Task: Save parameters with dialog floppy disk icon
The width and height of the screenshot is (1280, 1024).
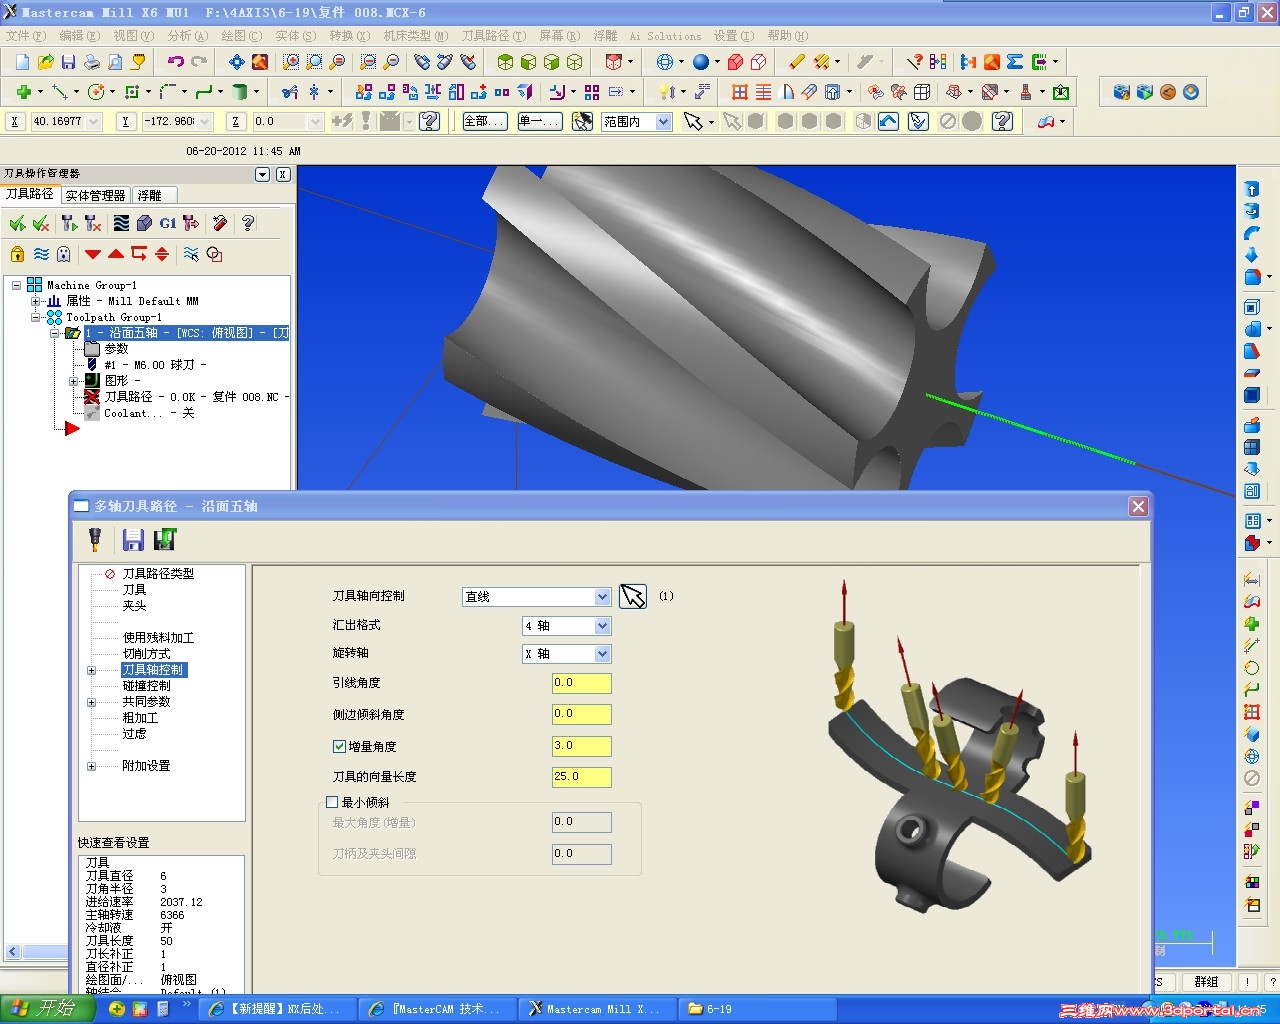Action: (133, 540)
